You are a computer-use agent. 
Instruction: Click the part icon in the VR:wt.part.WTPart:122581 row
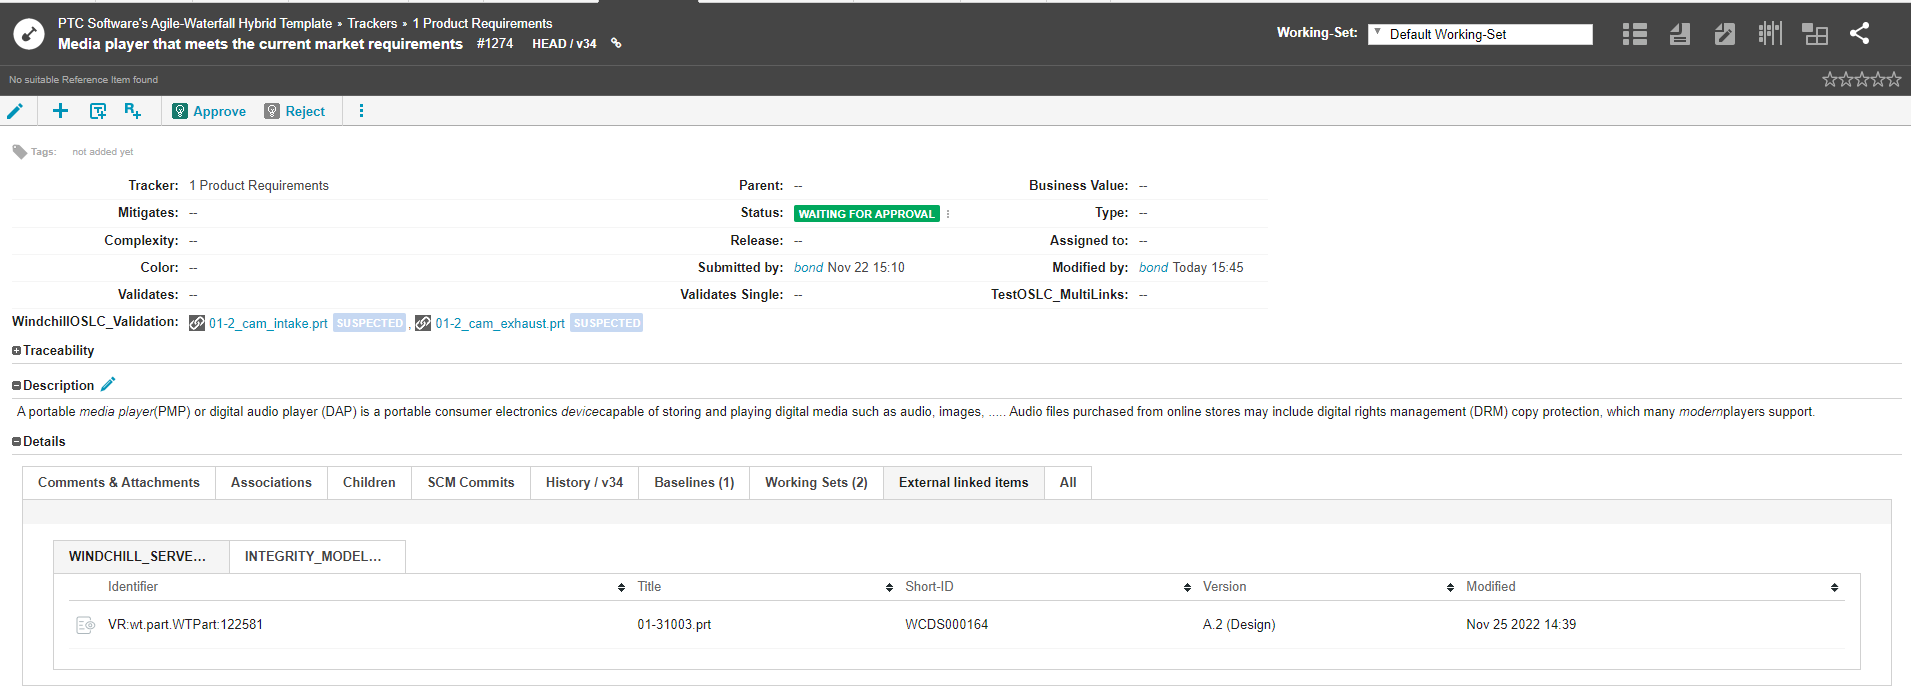tap(85, 625)
